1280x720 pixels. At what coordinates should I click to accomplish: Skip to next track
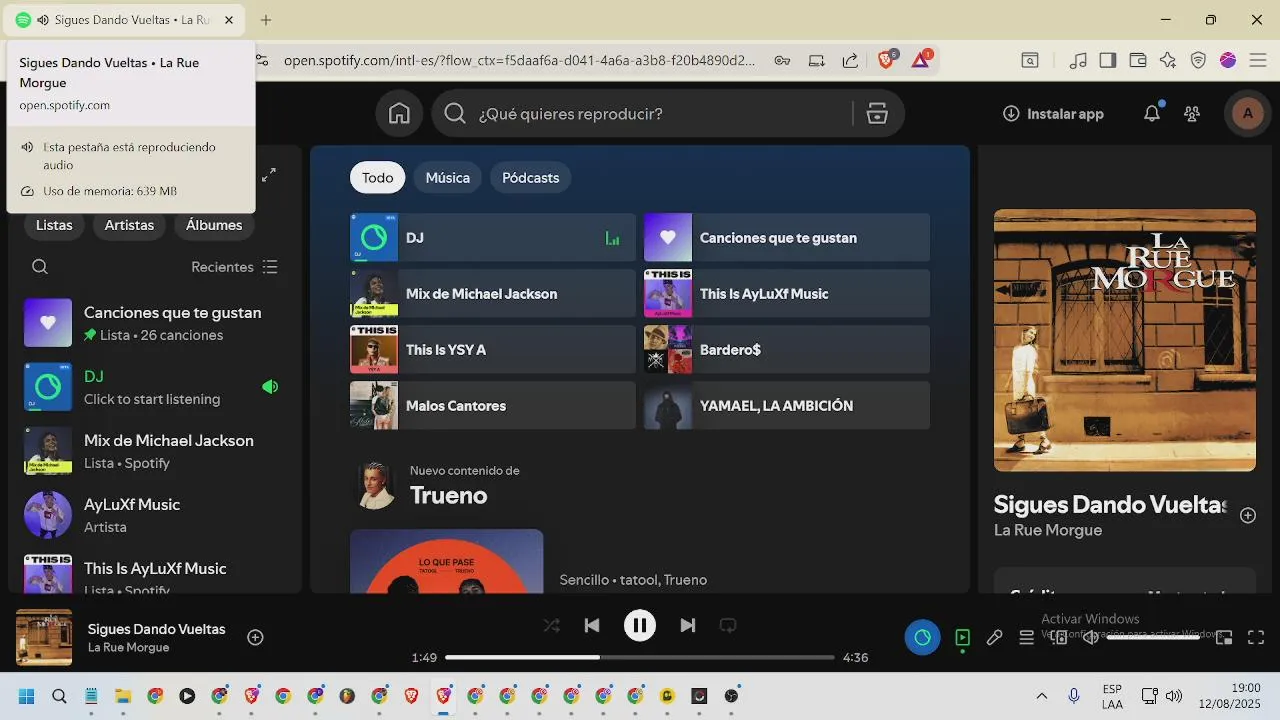tap(687, 626)
